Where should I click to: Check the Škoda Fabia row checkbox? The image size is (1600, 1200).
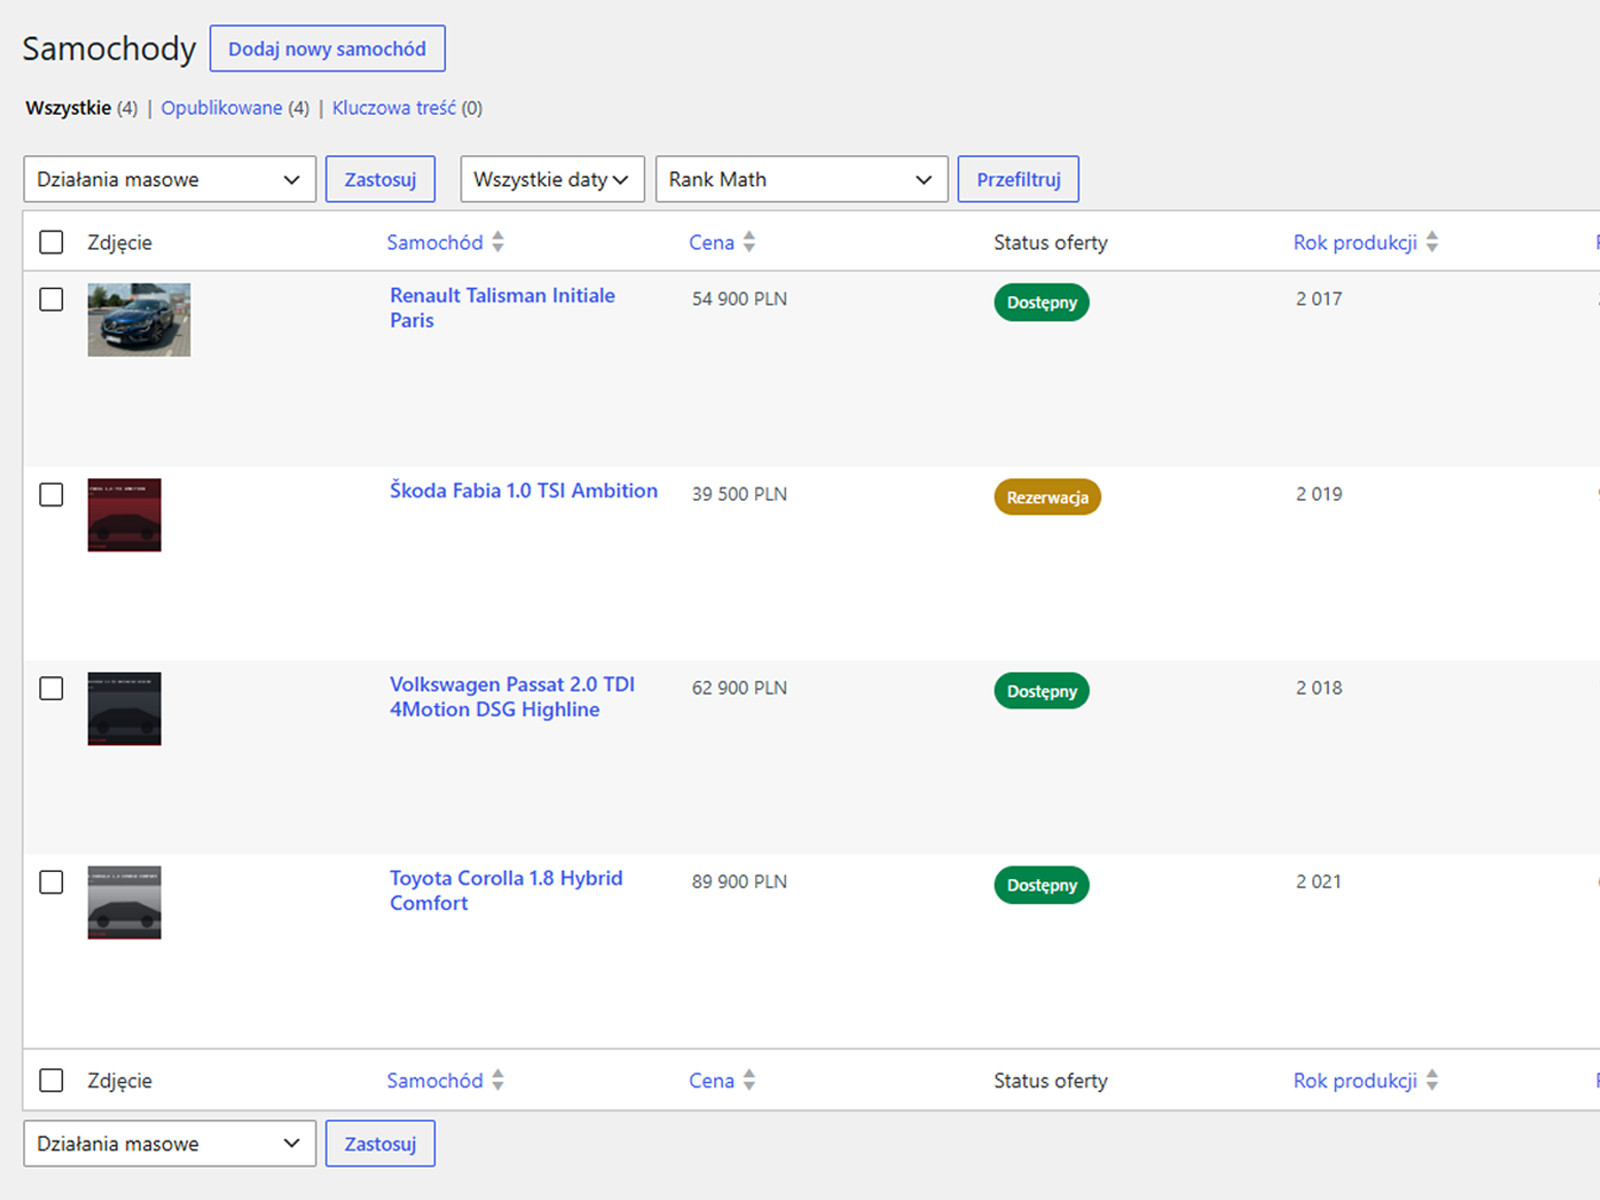pos(51,494)
